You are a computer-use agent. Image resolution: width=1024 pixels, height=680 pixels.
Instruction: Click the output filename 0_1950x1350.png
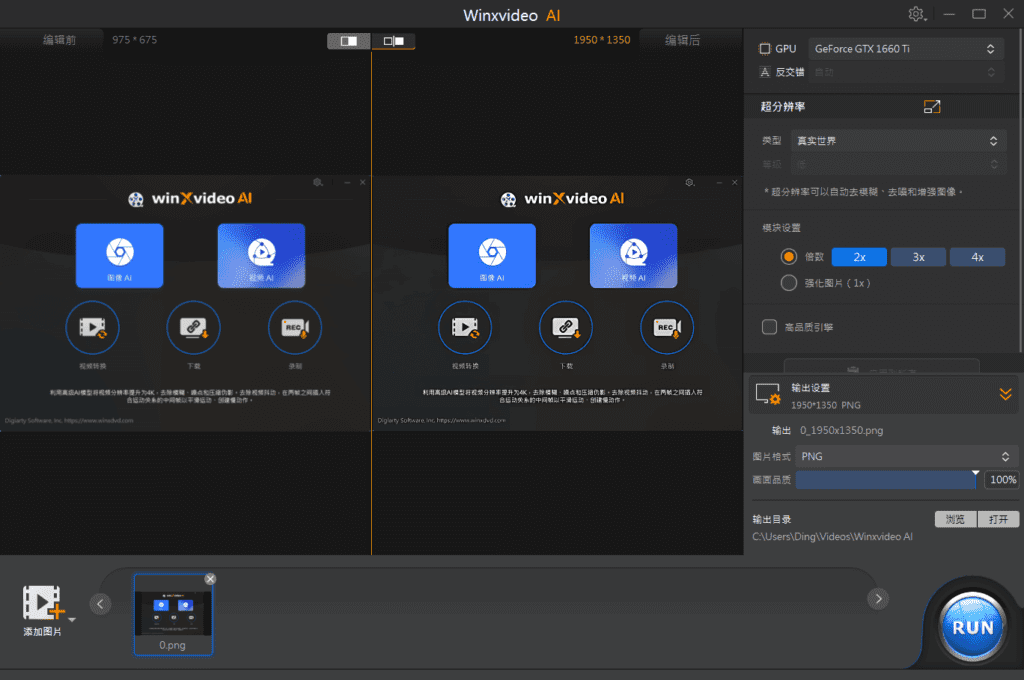click(x=841, y=430)
